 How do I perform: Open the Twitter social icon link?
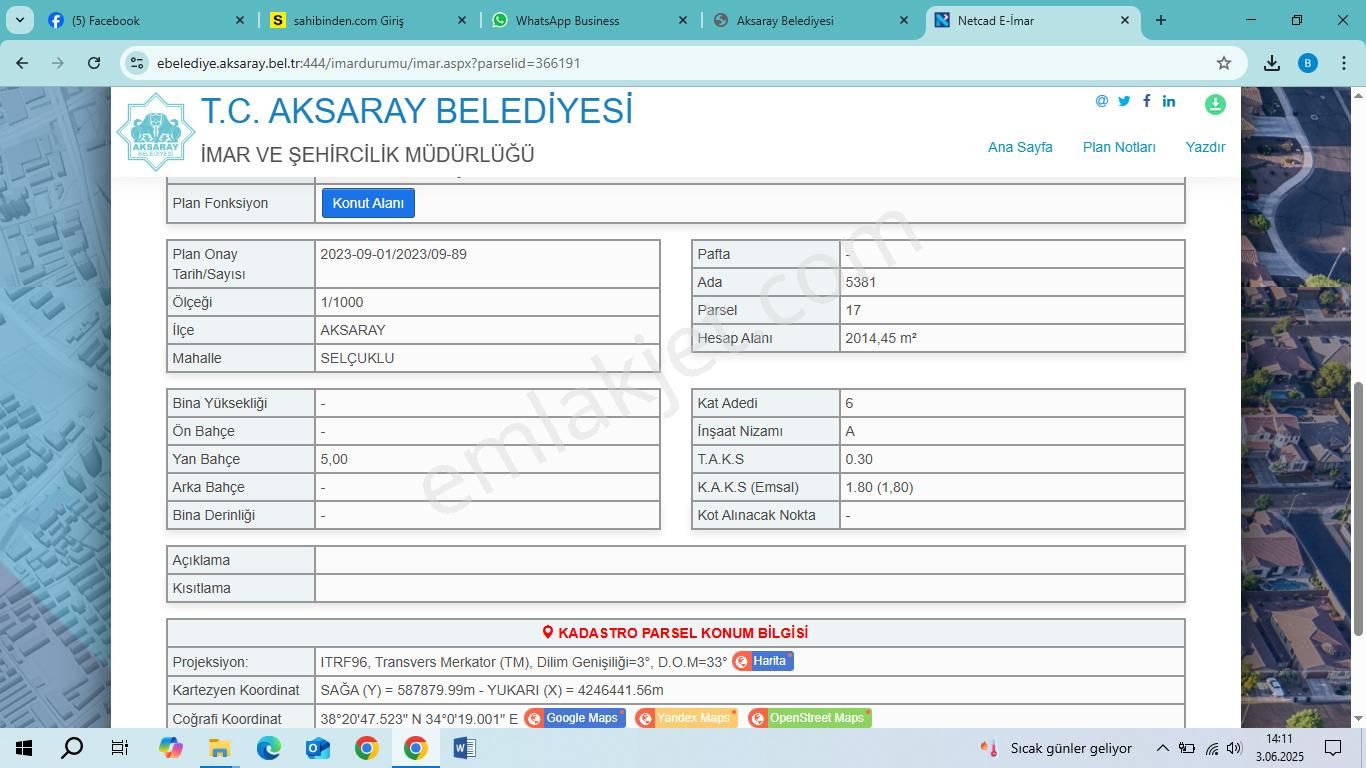(x=1124, y=101)
